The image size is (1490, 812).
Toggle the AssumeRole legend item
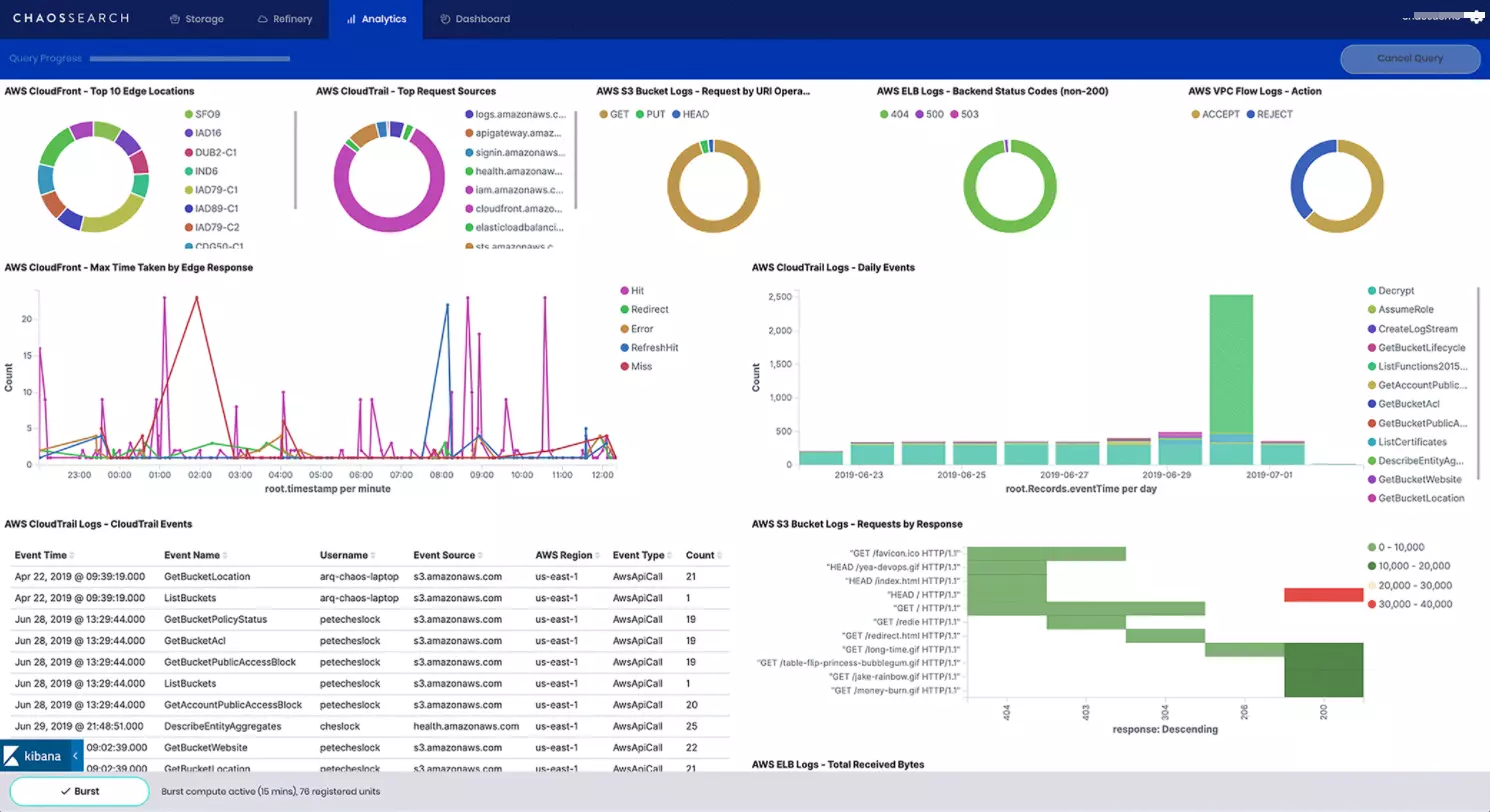1400,309
